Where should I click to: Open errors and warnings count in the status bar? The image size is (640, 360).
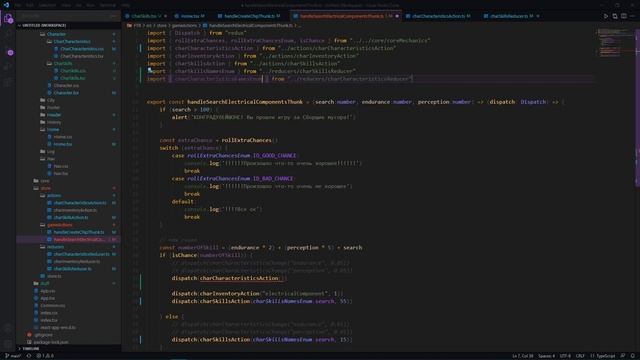[x=45, y=356]
